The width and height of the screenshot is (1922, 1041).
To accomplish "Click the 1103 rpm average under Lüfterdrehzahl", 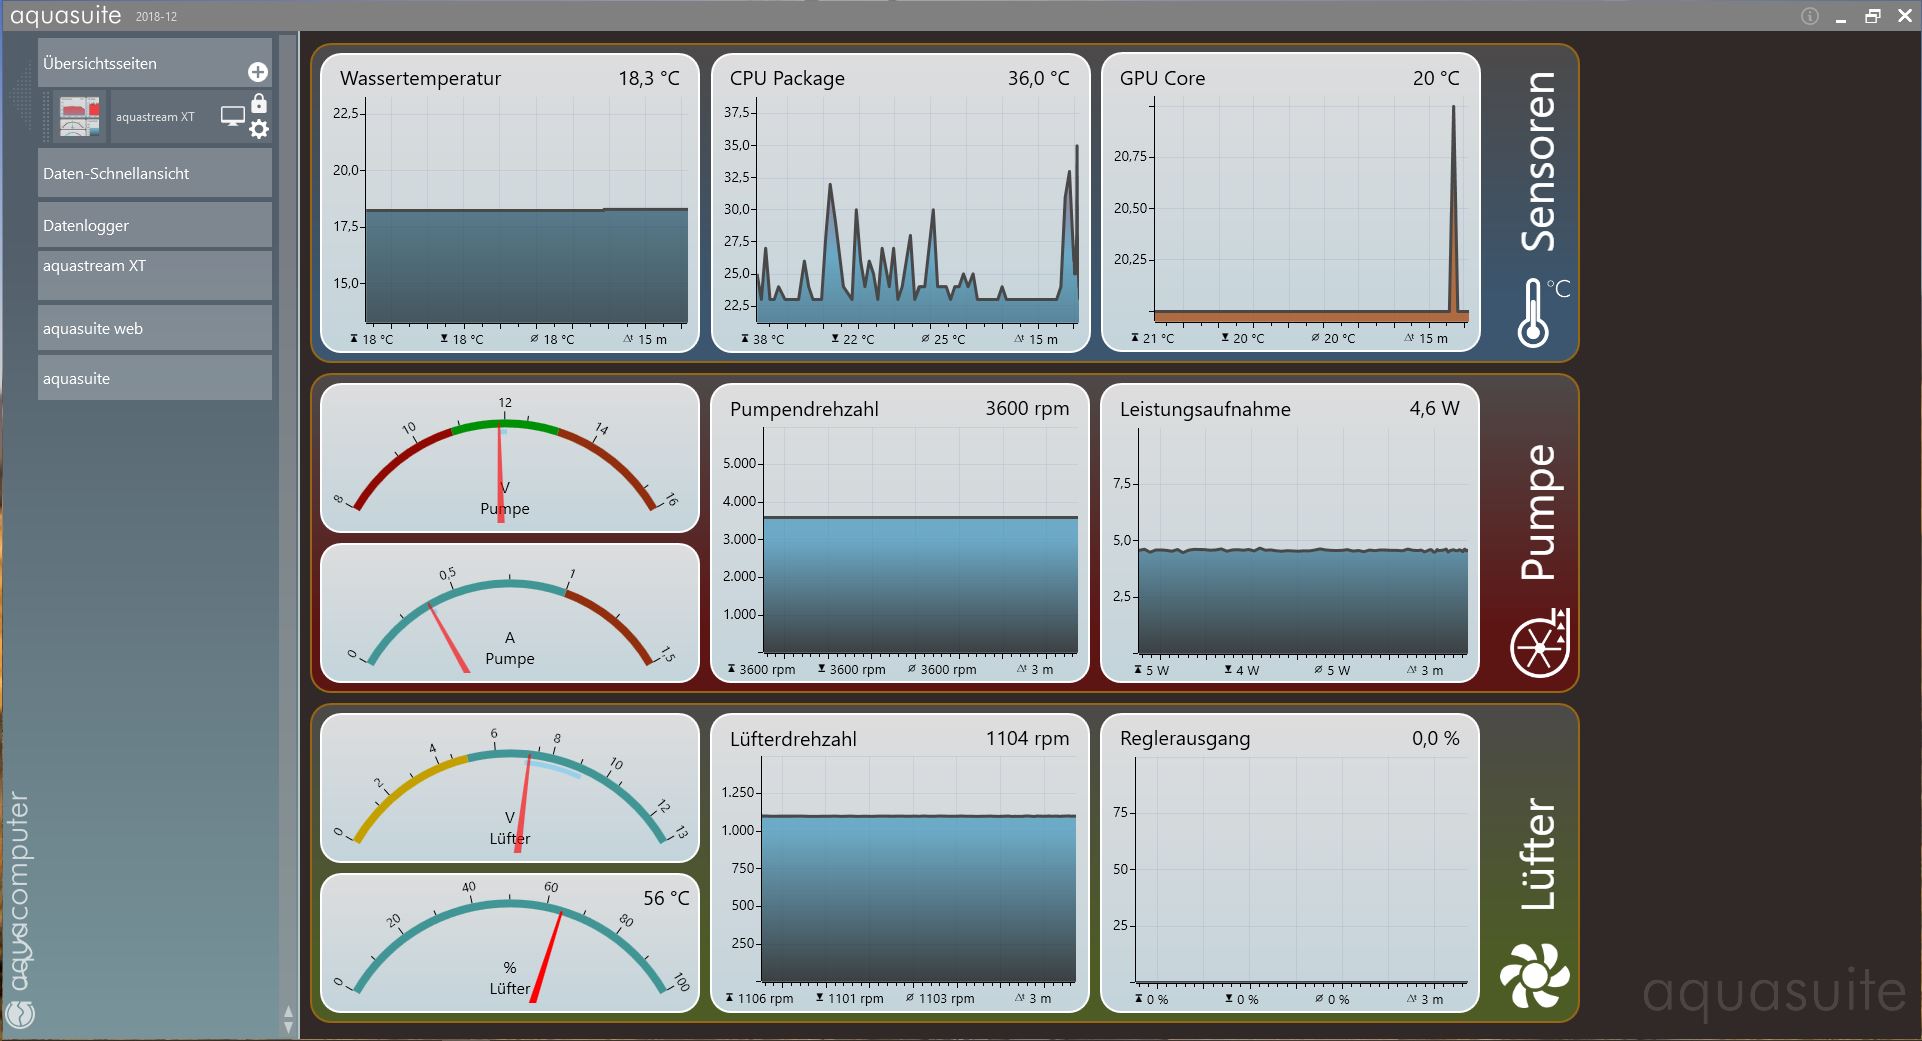I will (940, 998).
